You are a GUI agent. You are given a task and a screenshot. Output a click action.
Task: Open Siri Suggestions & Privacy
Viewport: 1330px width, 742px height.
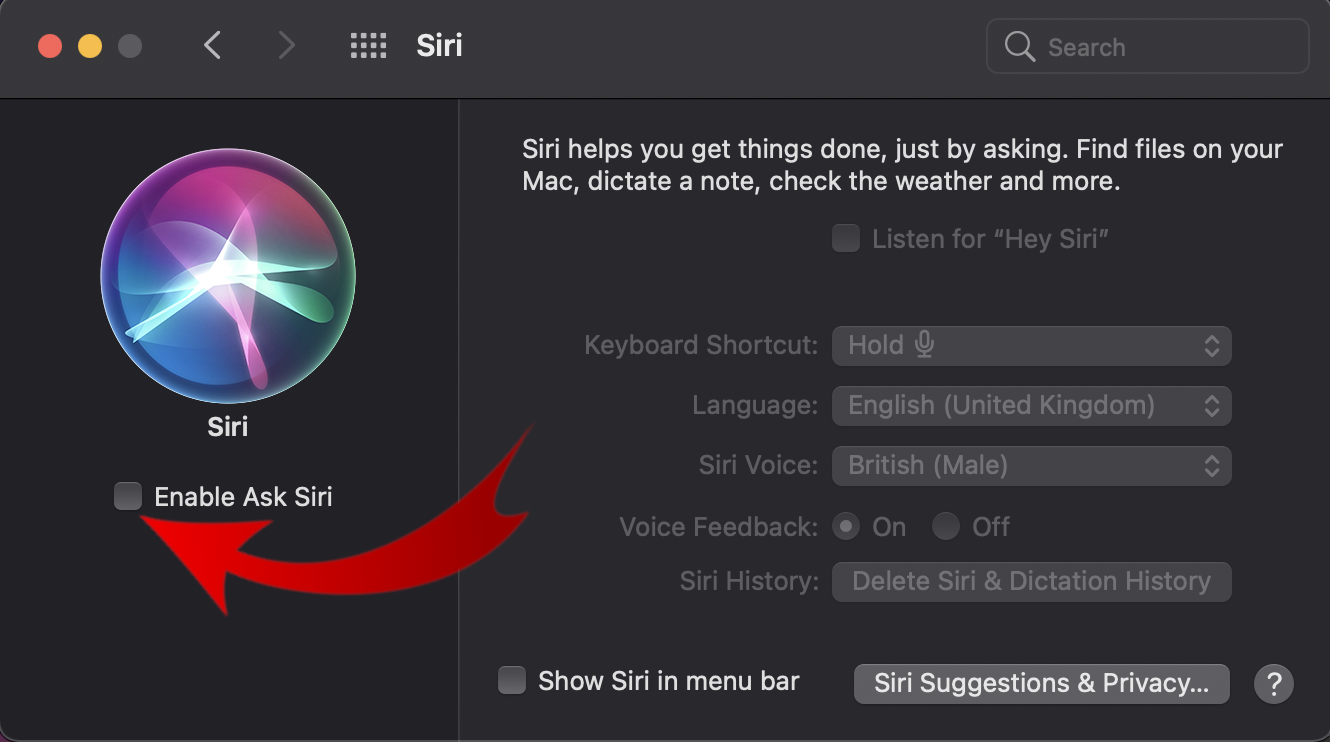1042,684
